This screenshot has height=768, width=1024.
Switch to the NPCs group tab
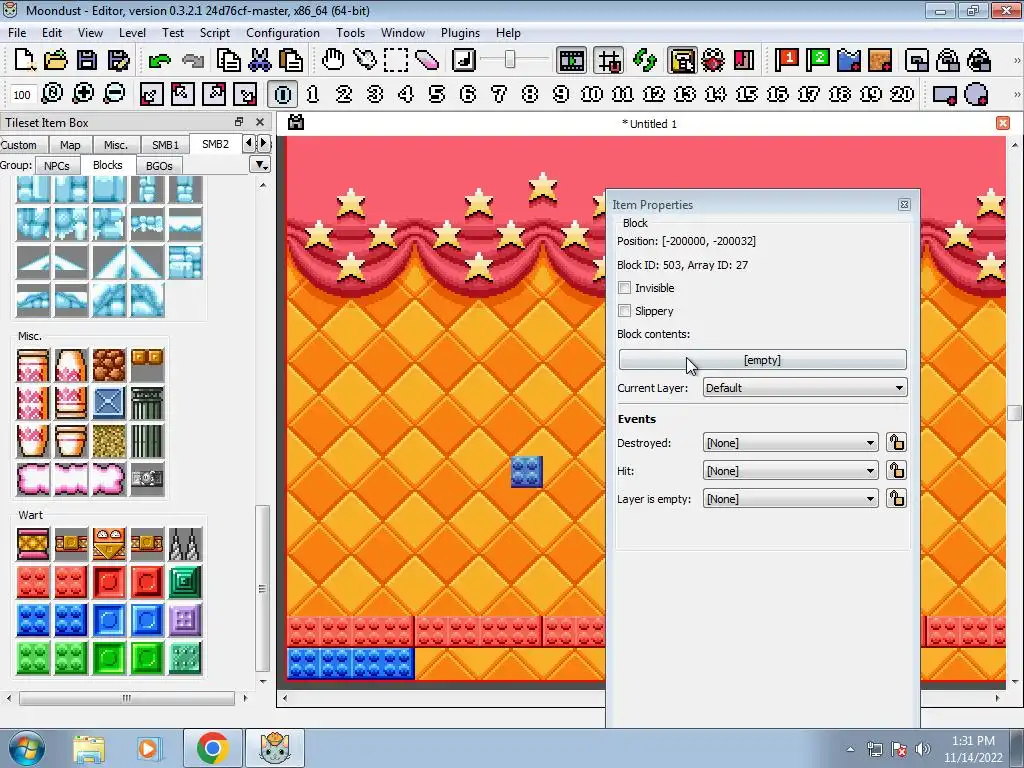pos(57,166)
